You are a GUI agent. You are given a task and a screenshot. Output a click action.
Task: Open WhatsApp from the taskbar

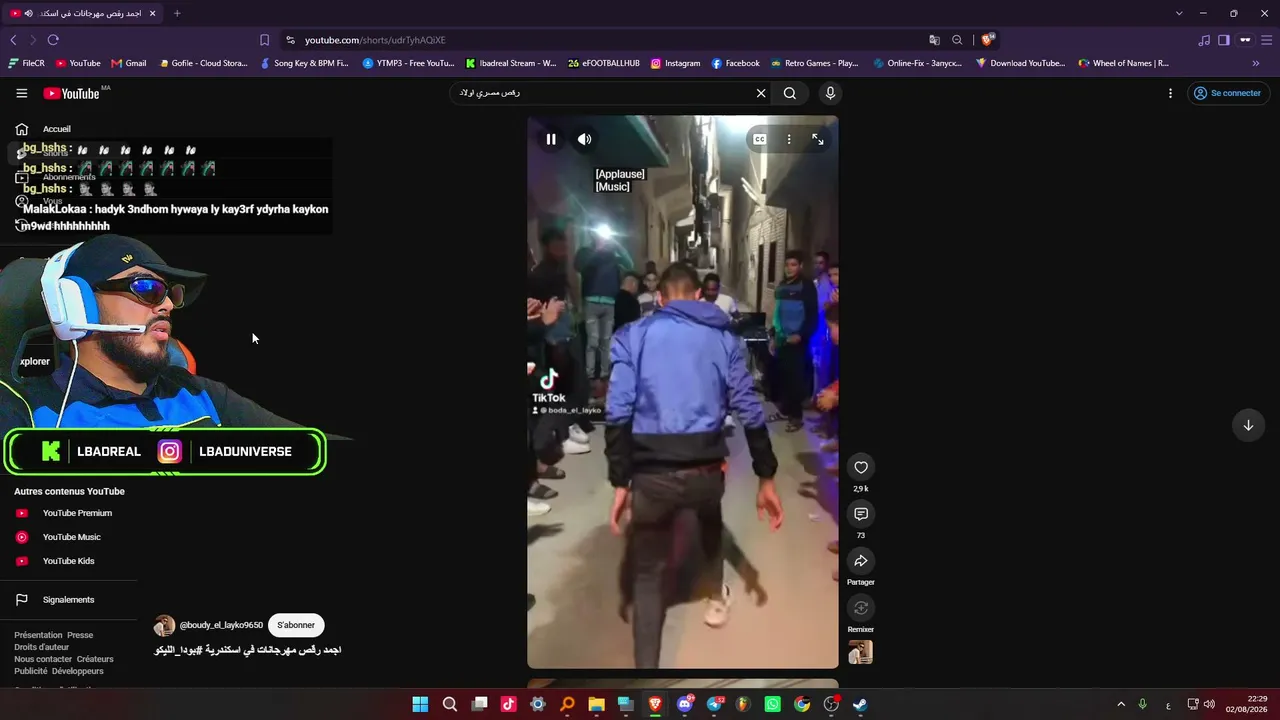click(772, 704)
